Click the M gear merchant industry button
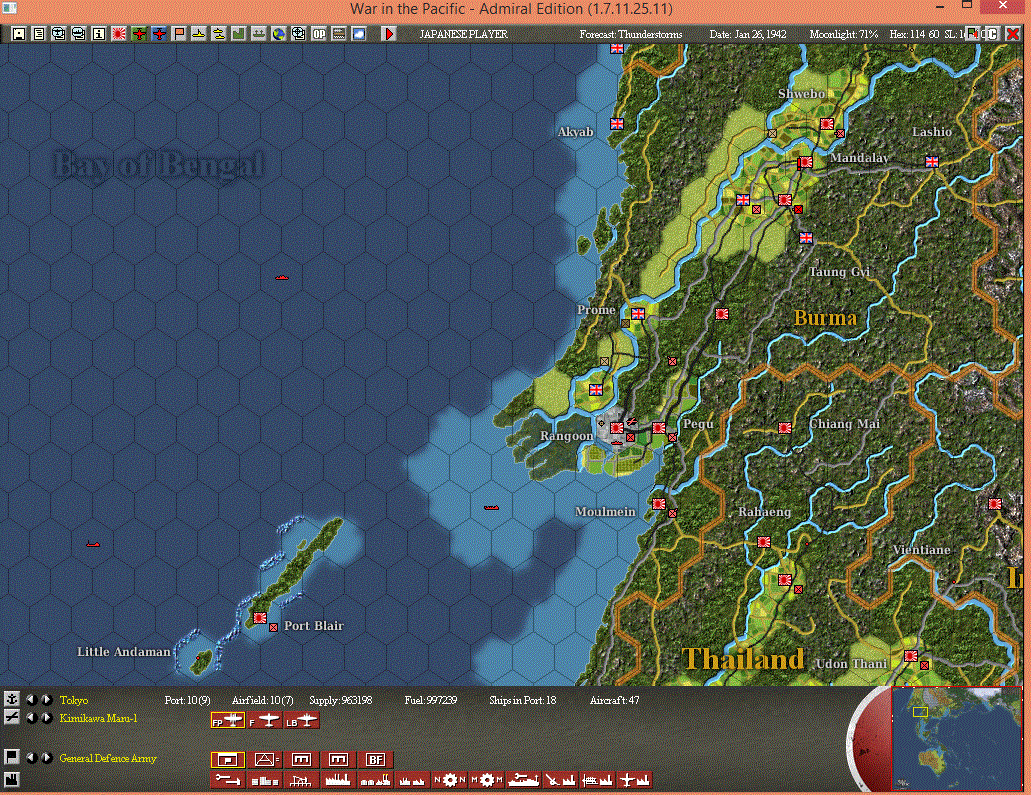This screenshot has height=795, width=1031. 487,779
